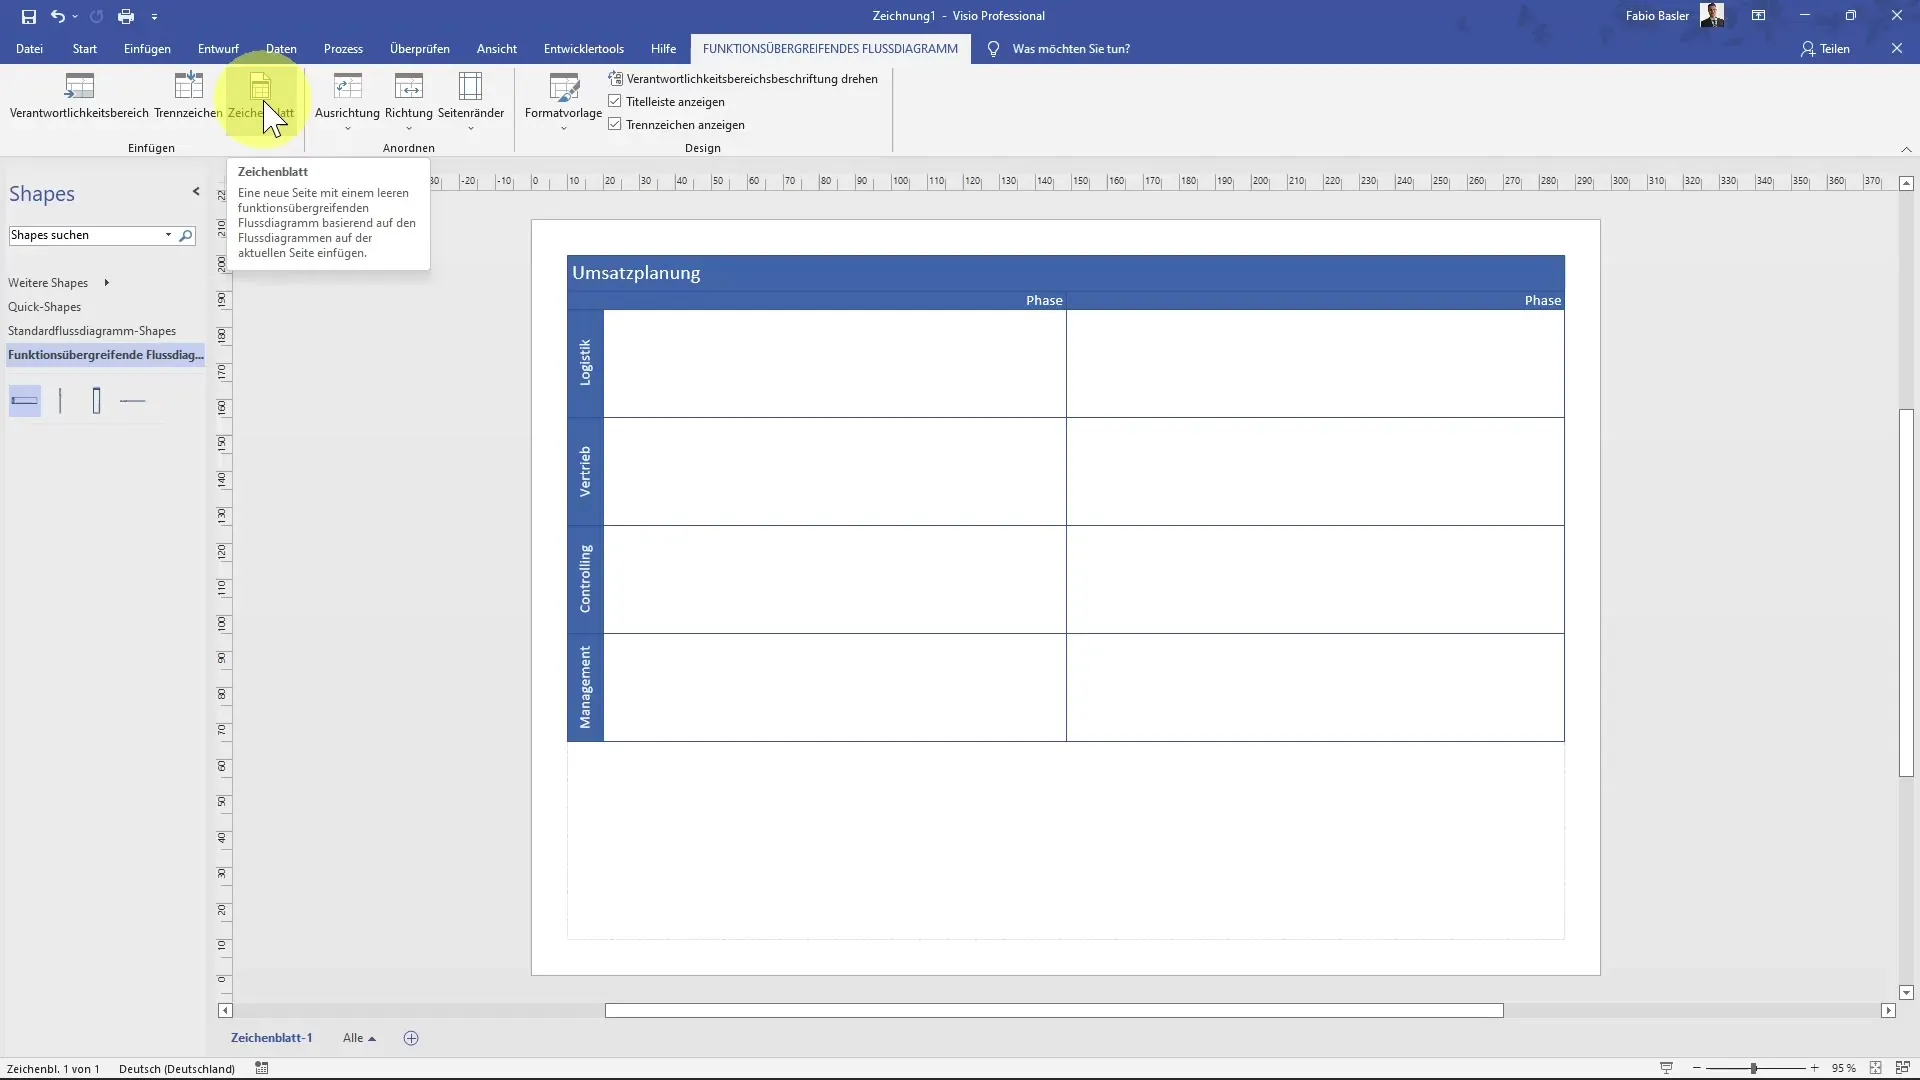Open the Shapes suchen dropdown arrow
Screen dimensions: 1920x1080
point(168,235)
